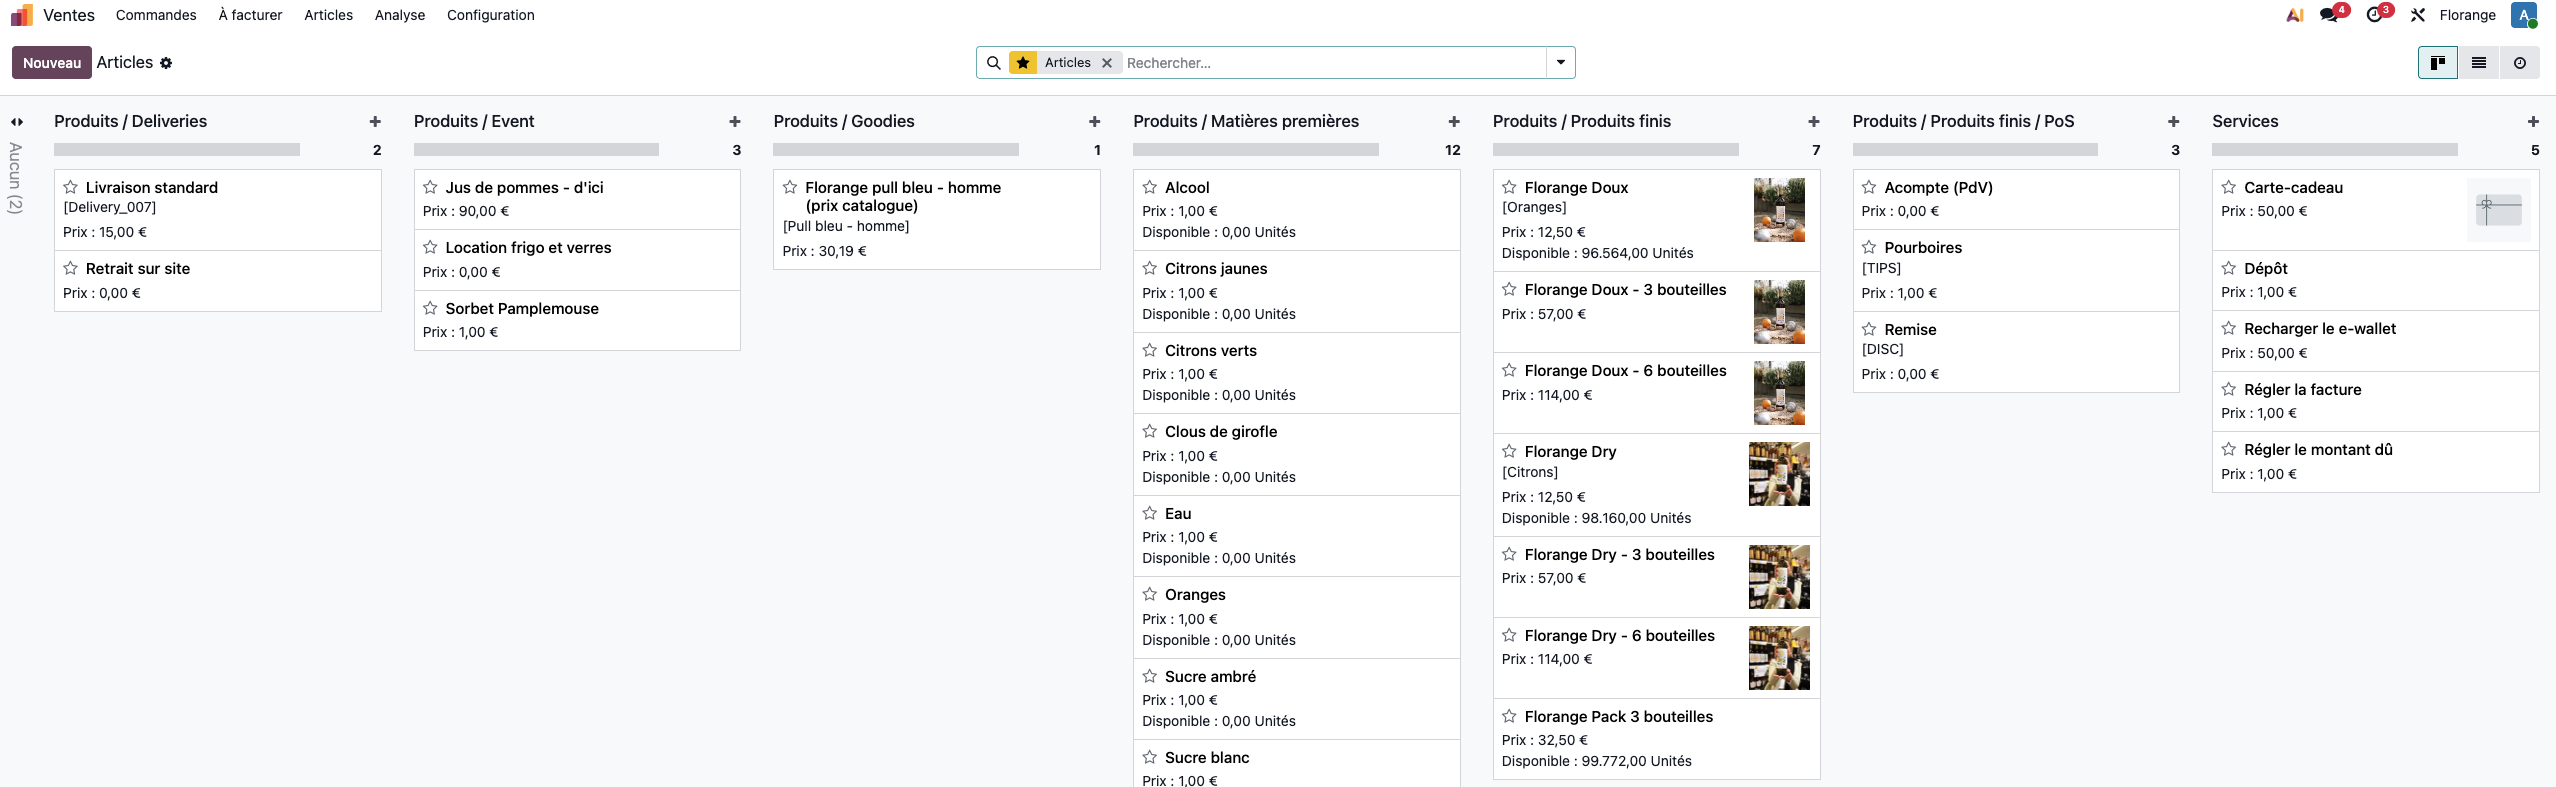Open the Remise [DISC] card
Image resolution: width=2556 pixels, height=787 pixels.
2016,352
